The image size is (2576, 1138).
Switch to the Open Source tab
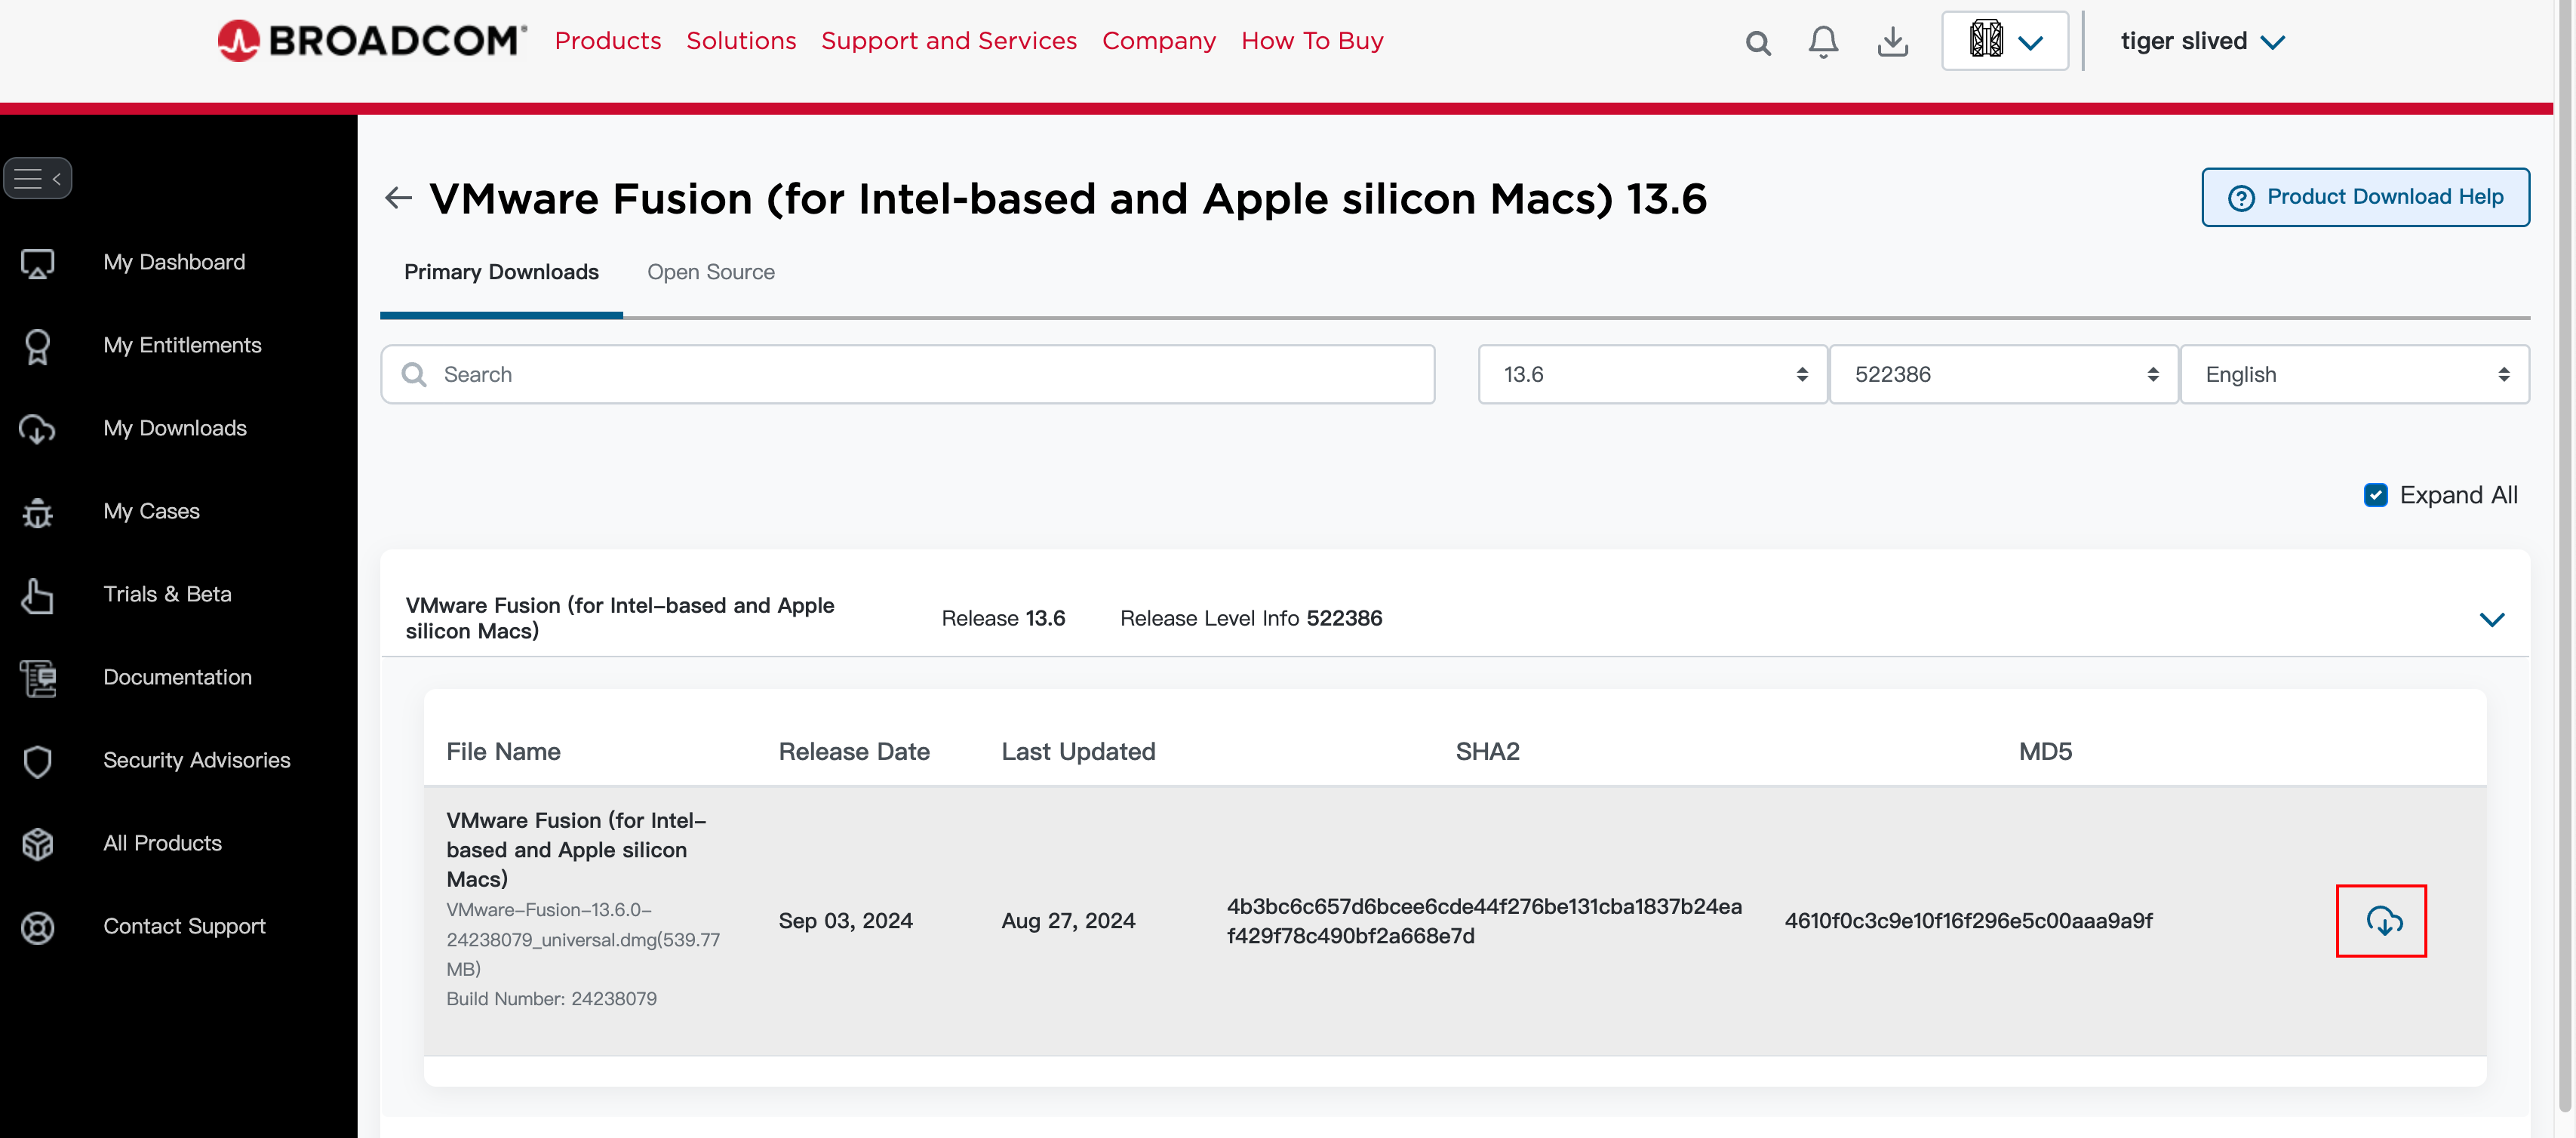coord(710,272)
